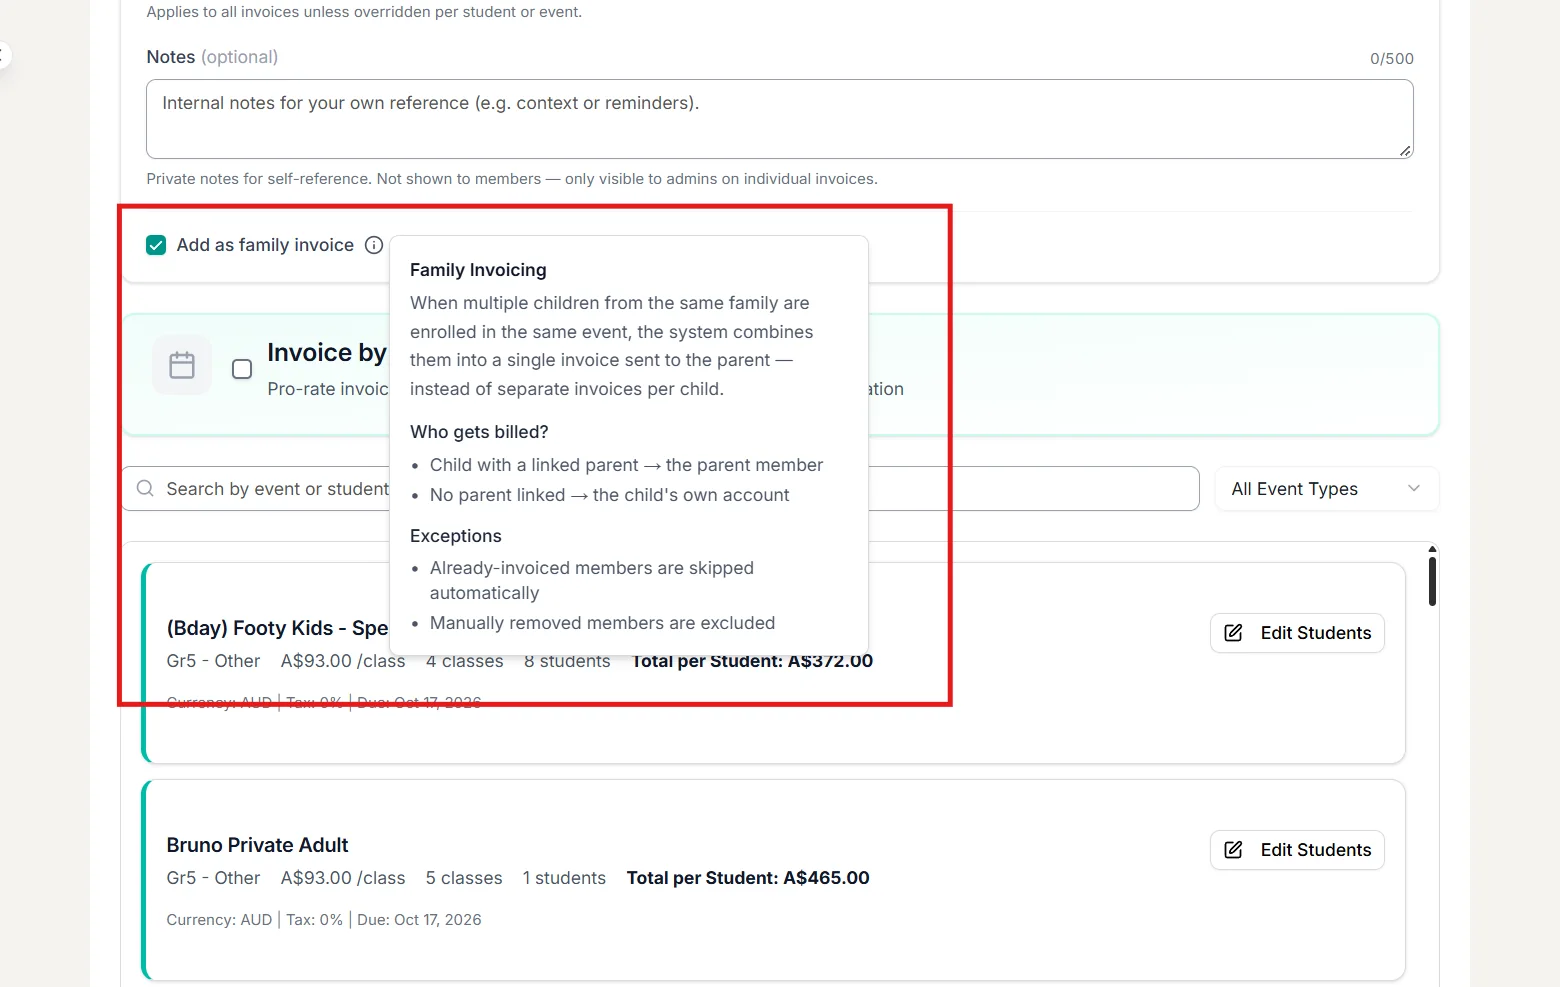Click the (Bday) Footy Kids event title
Image resolution: width=1560 pixels, height=987 pixels.
pos(277,628)
